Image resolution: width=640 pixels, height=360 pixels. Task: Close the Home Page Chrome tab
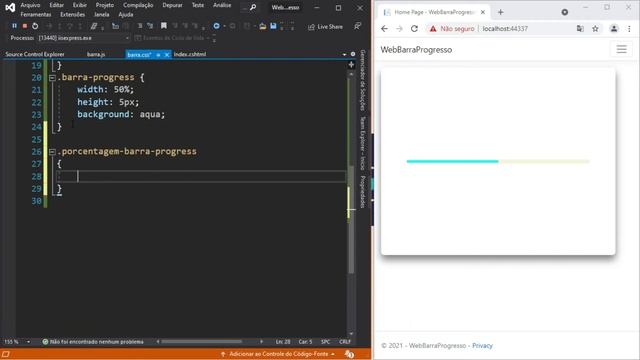(483, 12)
